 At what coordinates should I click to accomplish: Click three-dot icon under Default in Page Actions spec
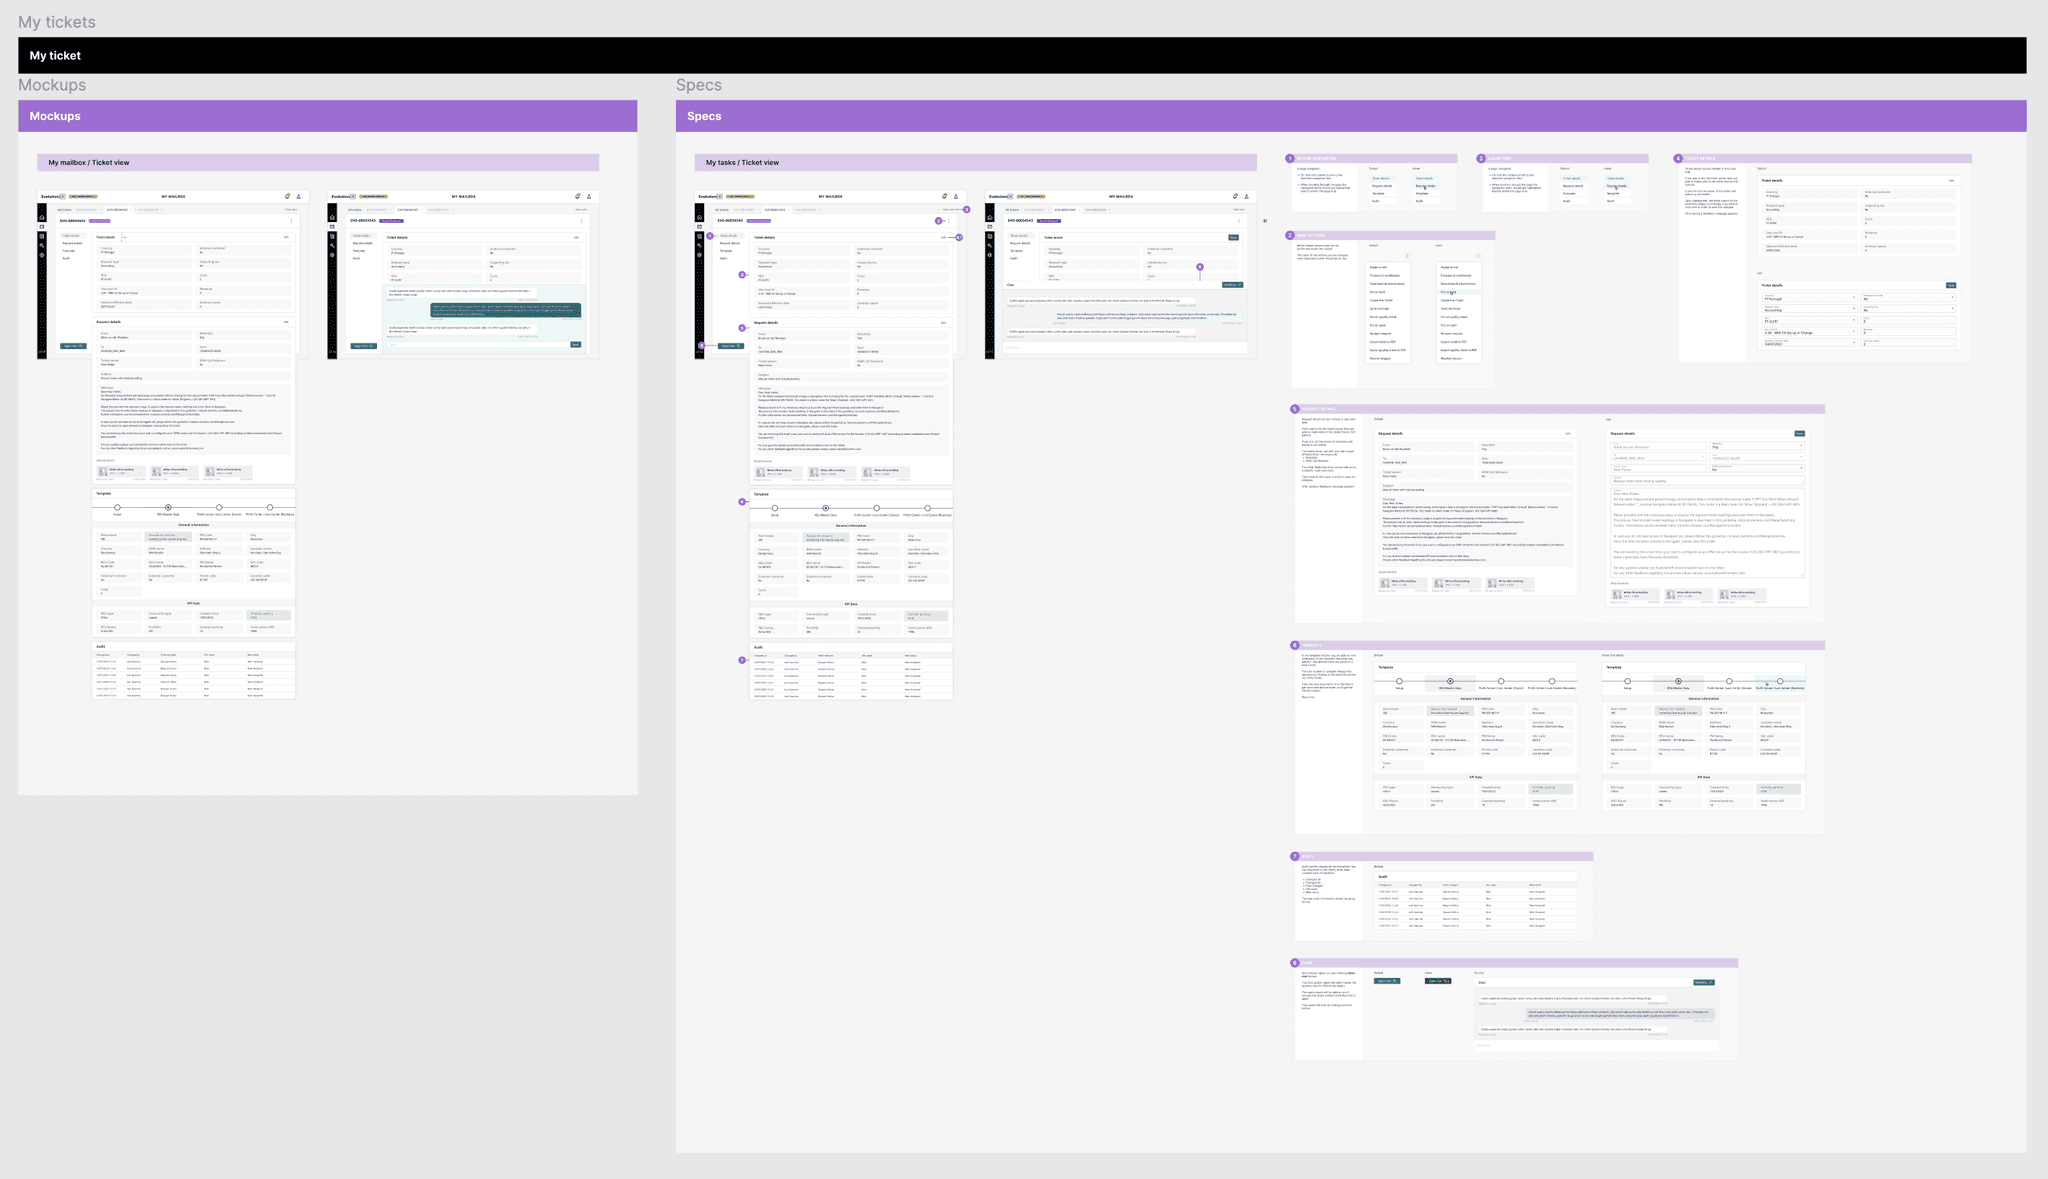[x=1407, y=255]
